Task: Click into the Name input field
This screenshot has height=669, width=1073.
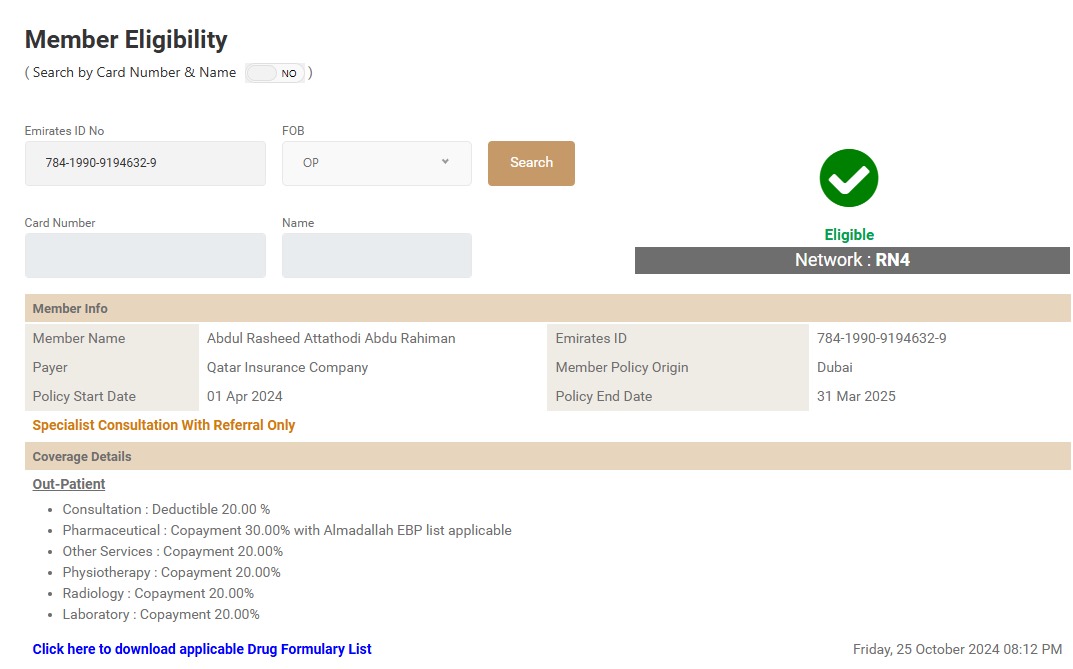Action: click(x=377, y=255)
